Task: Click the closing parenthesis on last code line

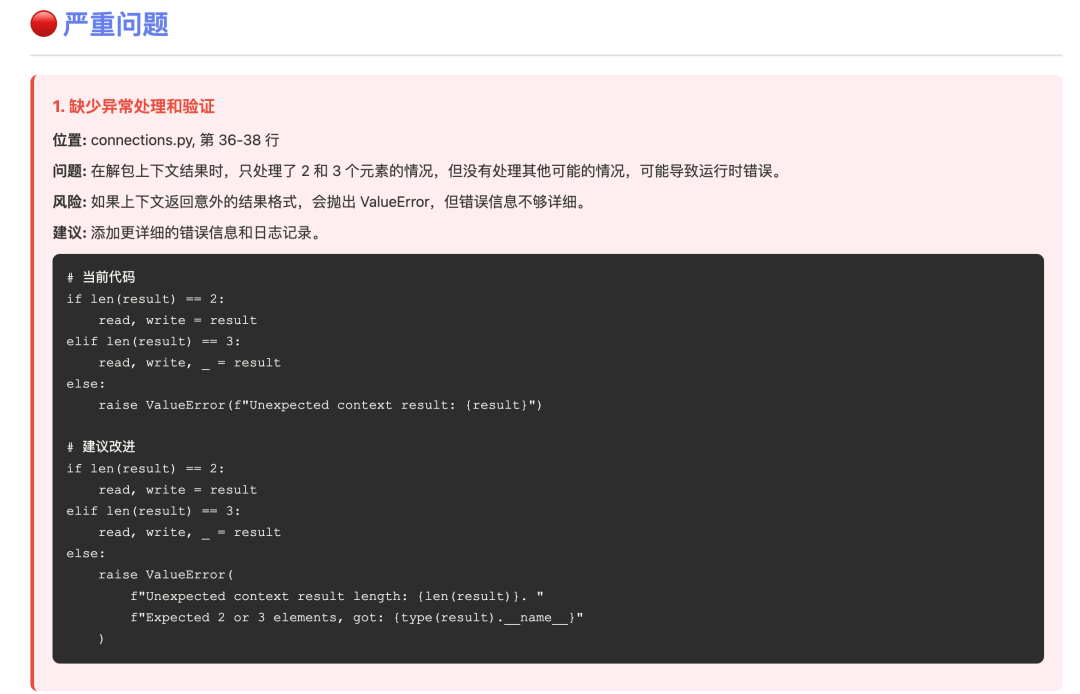Action: 101,638
